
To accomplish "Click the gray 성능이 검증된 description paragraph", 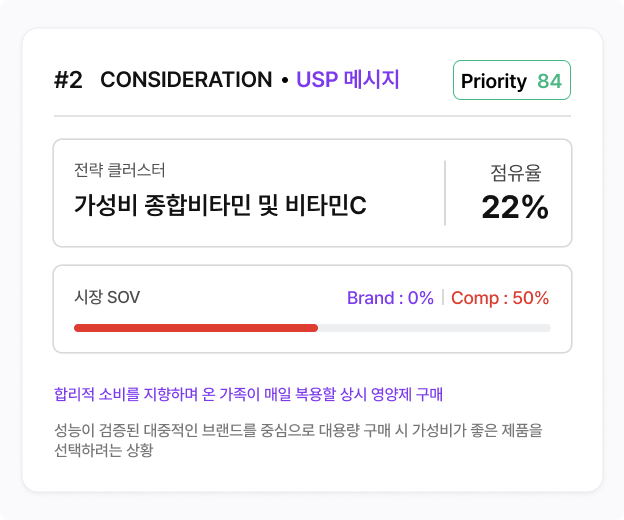I will [298, 440].
